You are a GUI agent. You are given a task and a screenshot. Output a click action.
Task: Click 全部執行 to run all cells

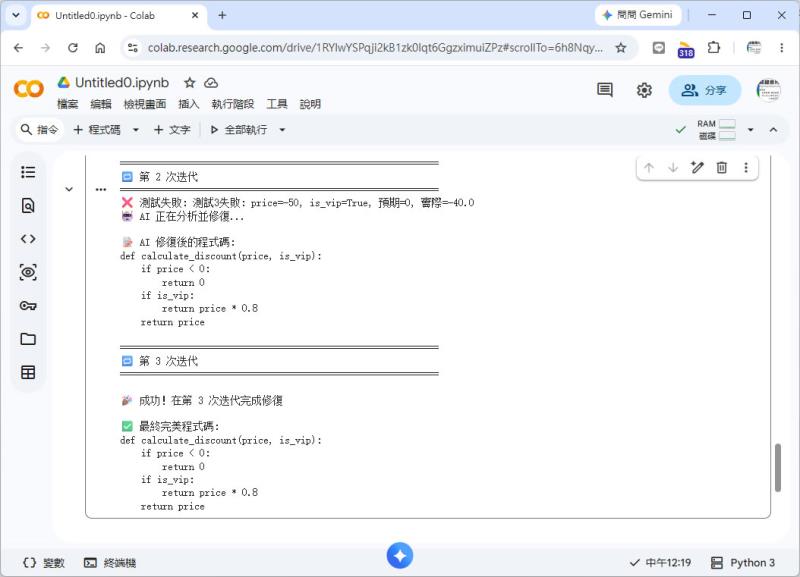click(239, 130)
